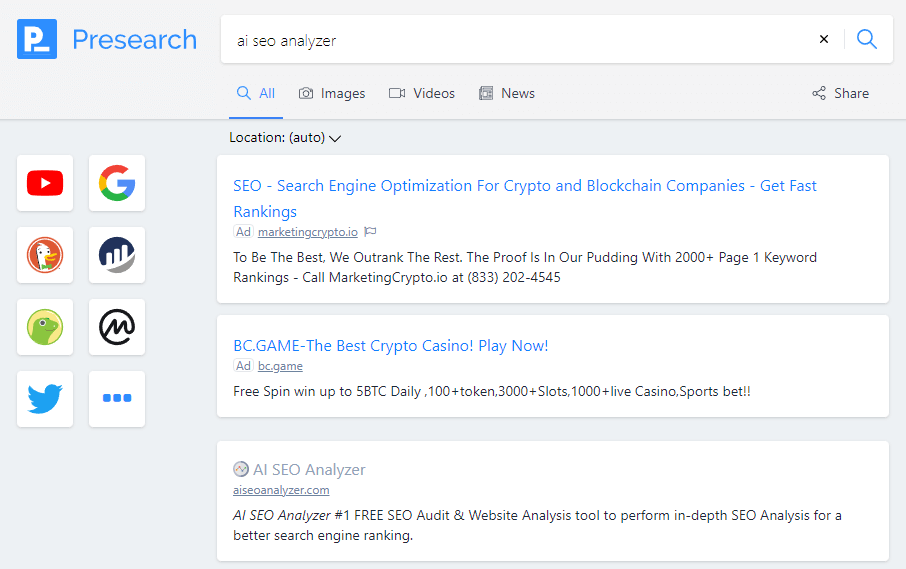
Task: Expand the Location (auto) dropdown
Action: [x=285, y=138]
